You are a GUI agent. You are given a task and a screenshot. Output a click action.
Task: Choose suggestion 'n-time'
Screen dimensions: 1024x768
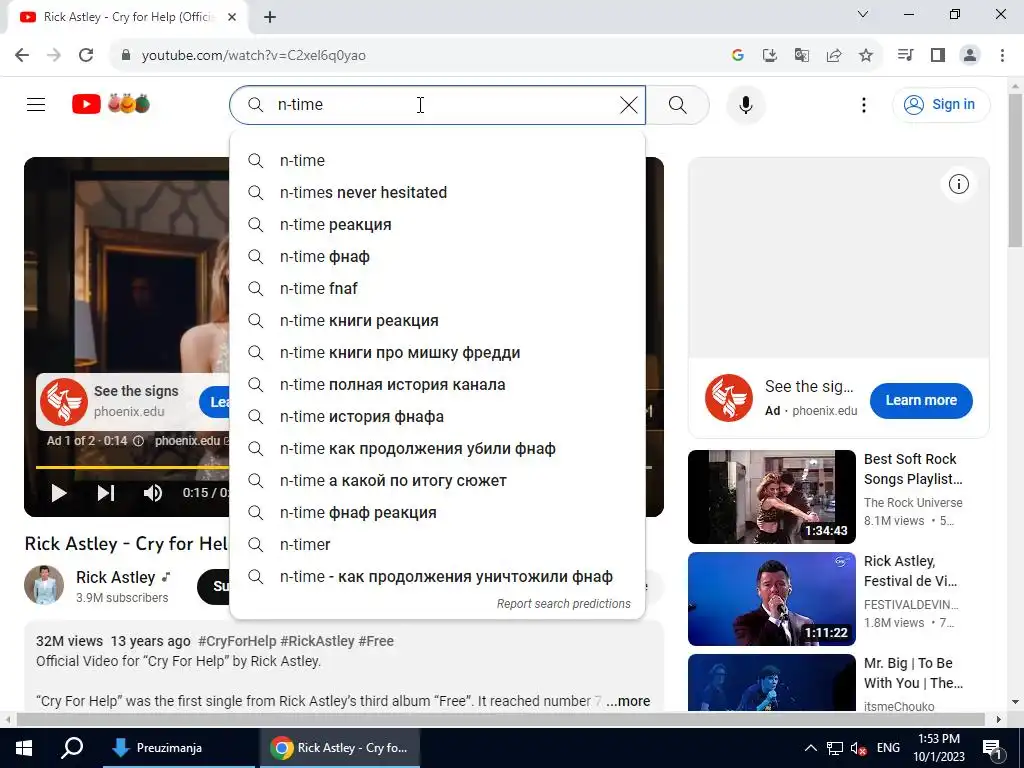[x=438, y=161]
